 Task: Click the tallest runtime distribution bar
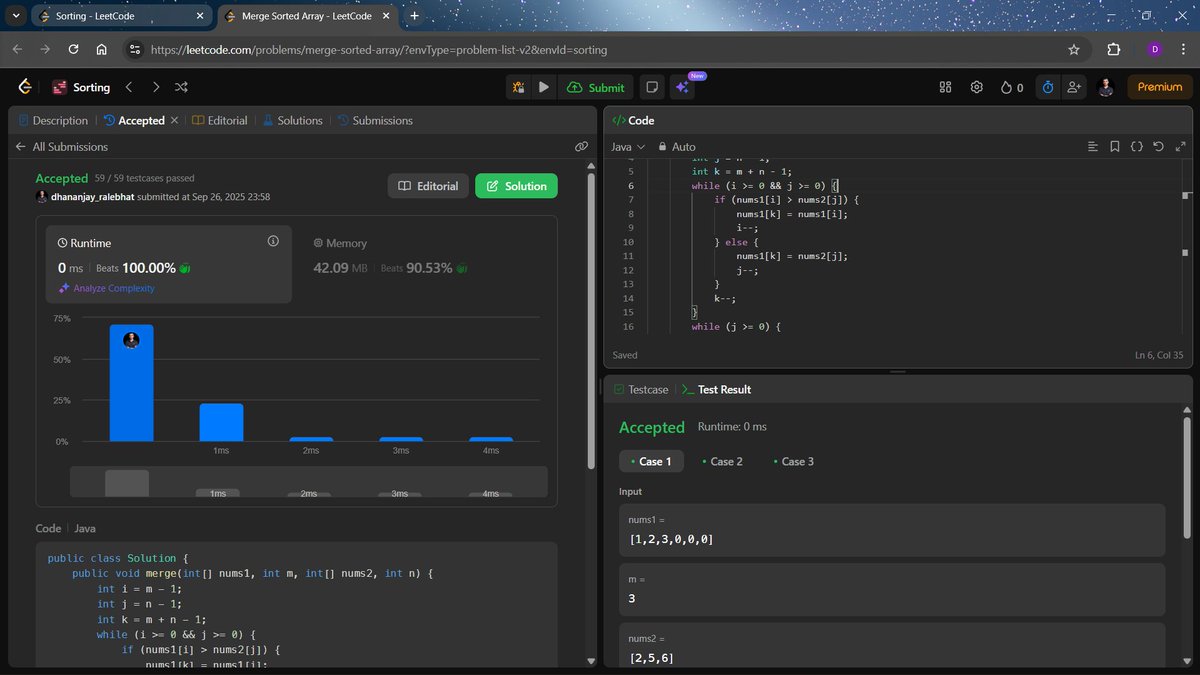(131, 383)
